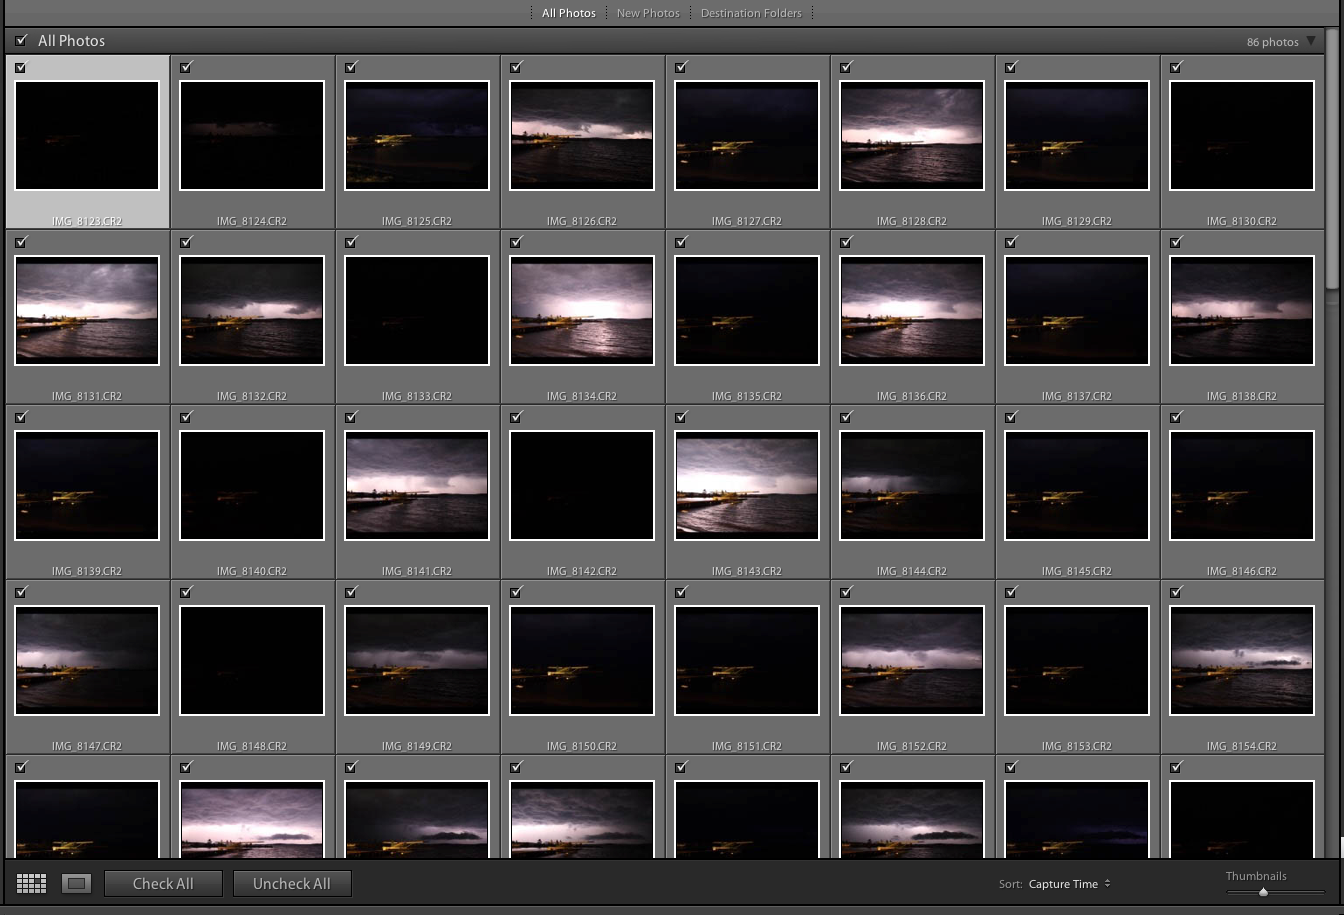Select the New Photos tab
This screenshot has height=915, width=1344.
(648, 13)
